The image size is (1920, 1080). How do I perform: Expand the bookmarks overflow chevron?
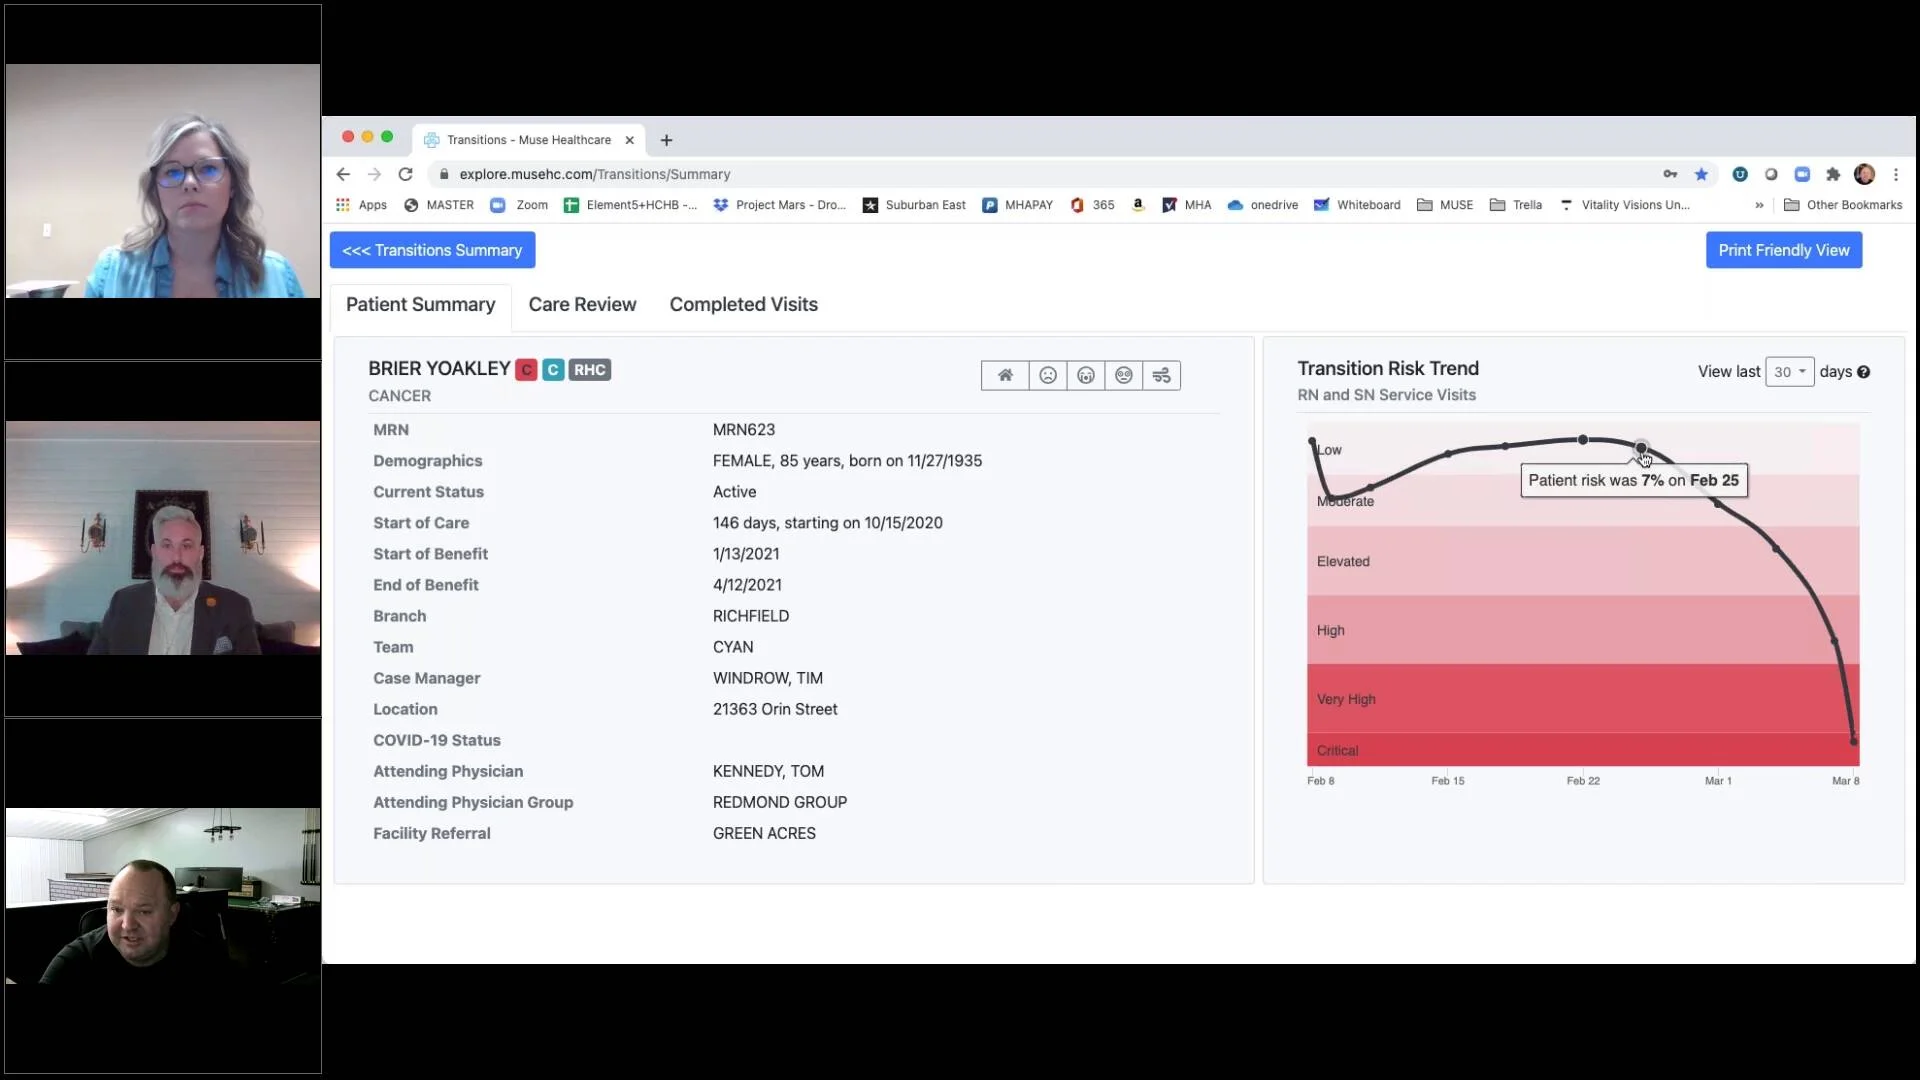[1759, 205]
